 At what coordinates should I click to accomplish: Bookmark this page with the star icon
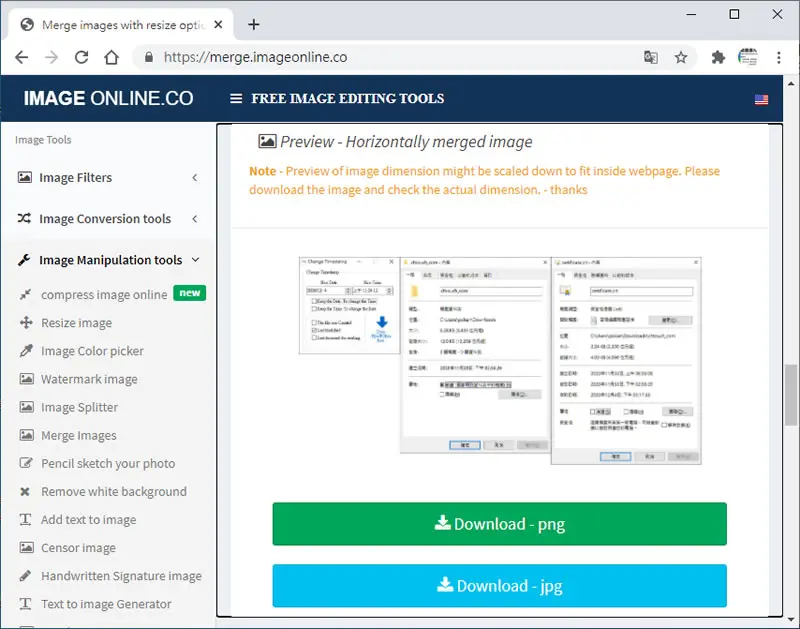click(681, 57)
